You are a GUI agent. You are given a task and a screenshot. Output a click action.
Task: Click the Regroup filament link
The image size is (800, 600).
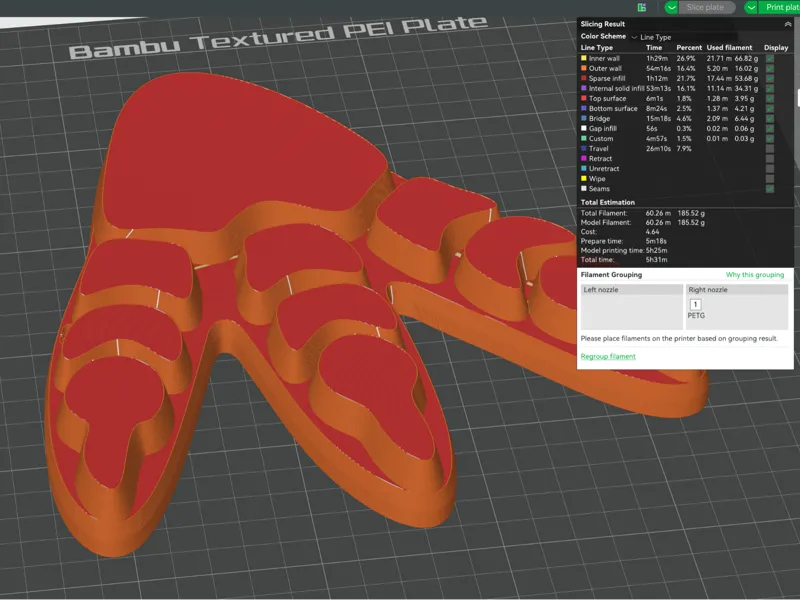tap(608, 357)
